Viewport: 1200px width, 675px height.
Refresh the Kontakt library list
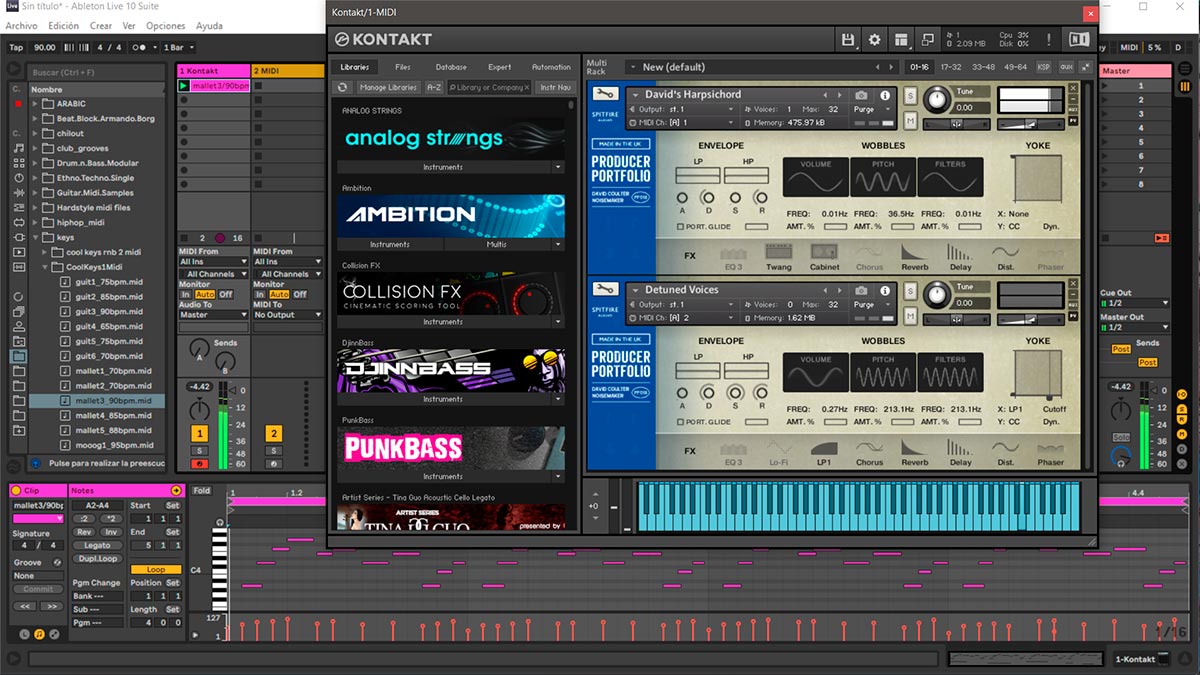(343, 87)
